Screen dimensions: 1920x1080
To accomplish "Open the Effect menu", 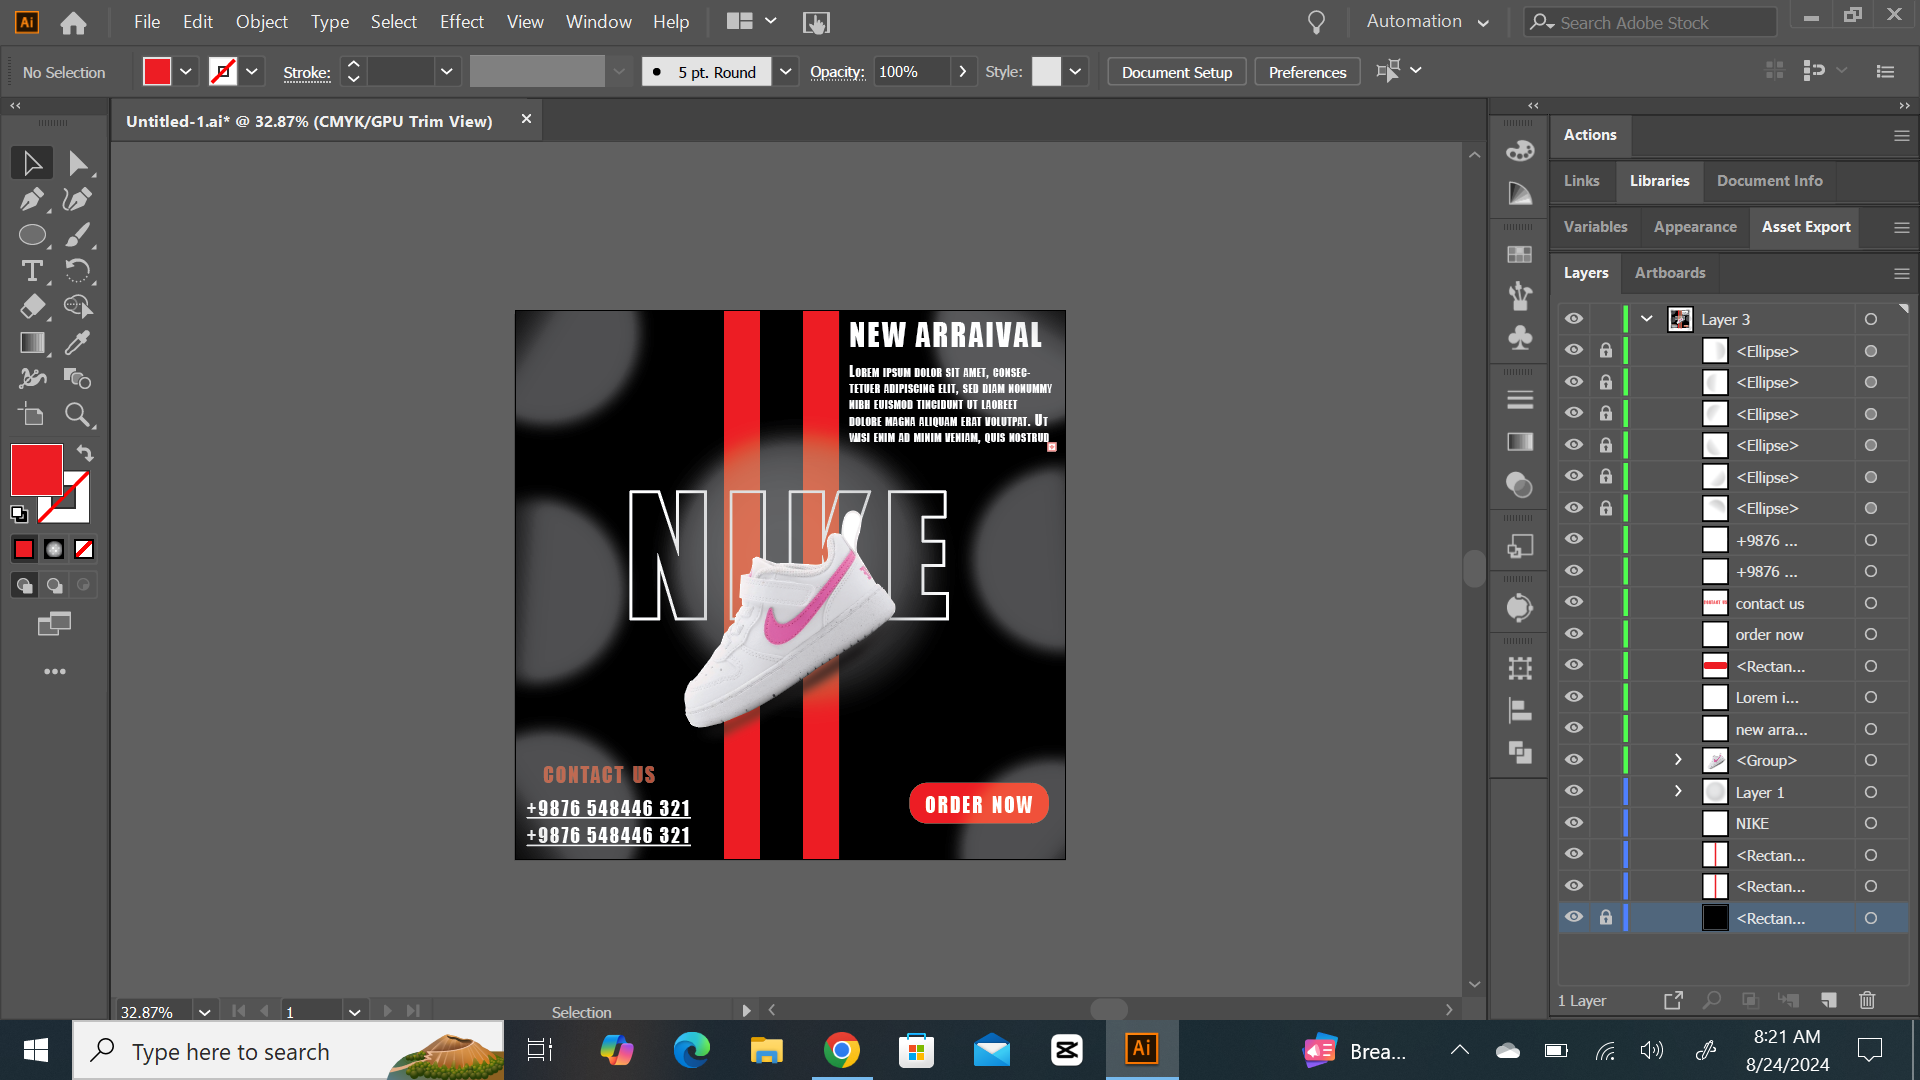I will click(462, 22).
